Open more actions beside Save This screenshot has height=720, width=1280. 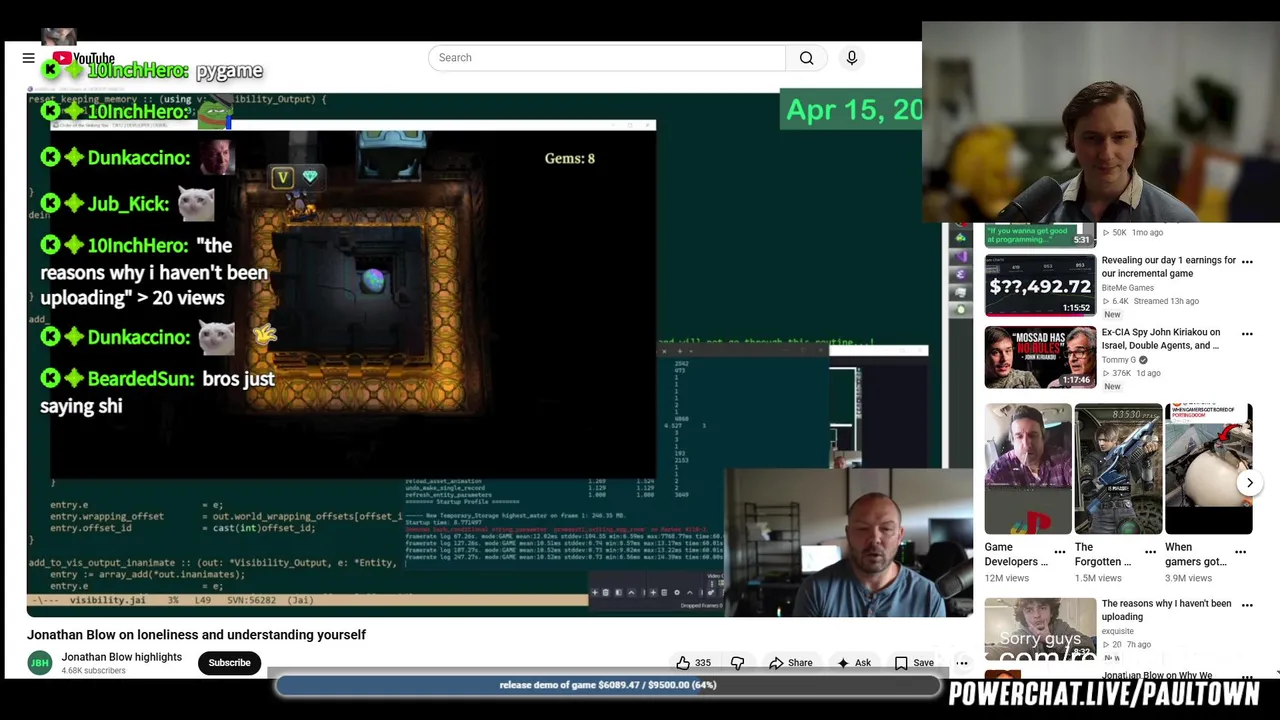click(x=962, y=663)
